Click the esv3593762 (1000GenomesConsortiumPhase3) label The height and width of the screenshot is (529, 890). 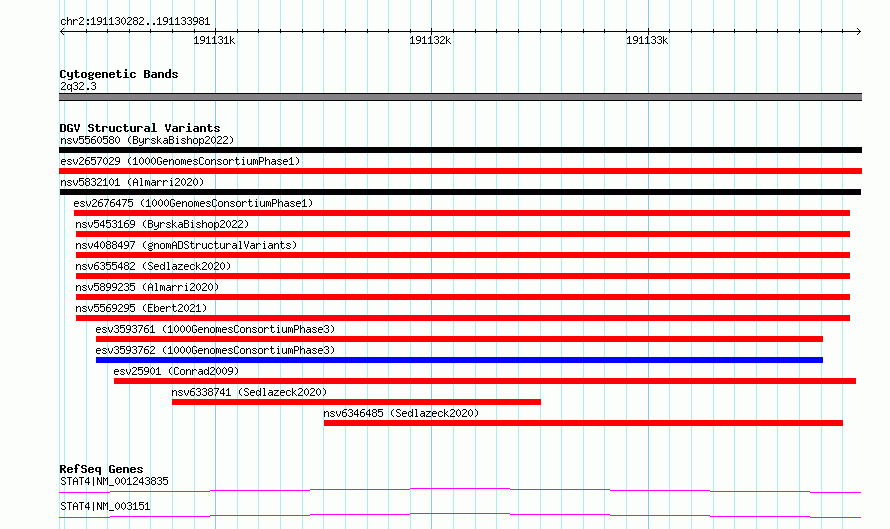point(215,350)
